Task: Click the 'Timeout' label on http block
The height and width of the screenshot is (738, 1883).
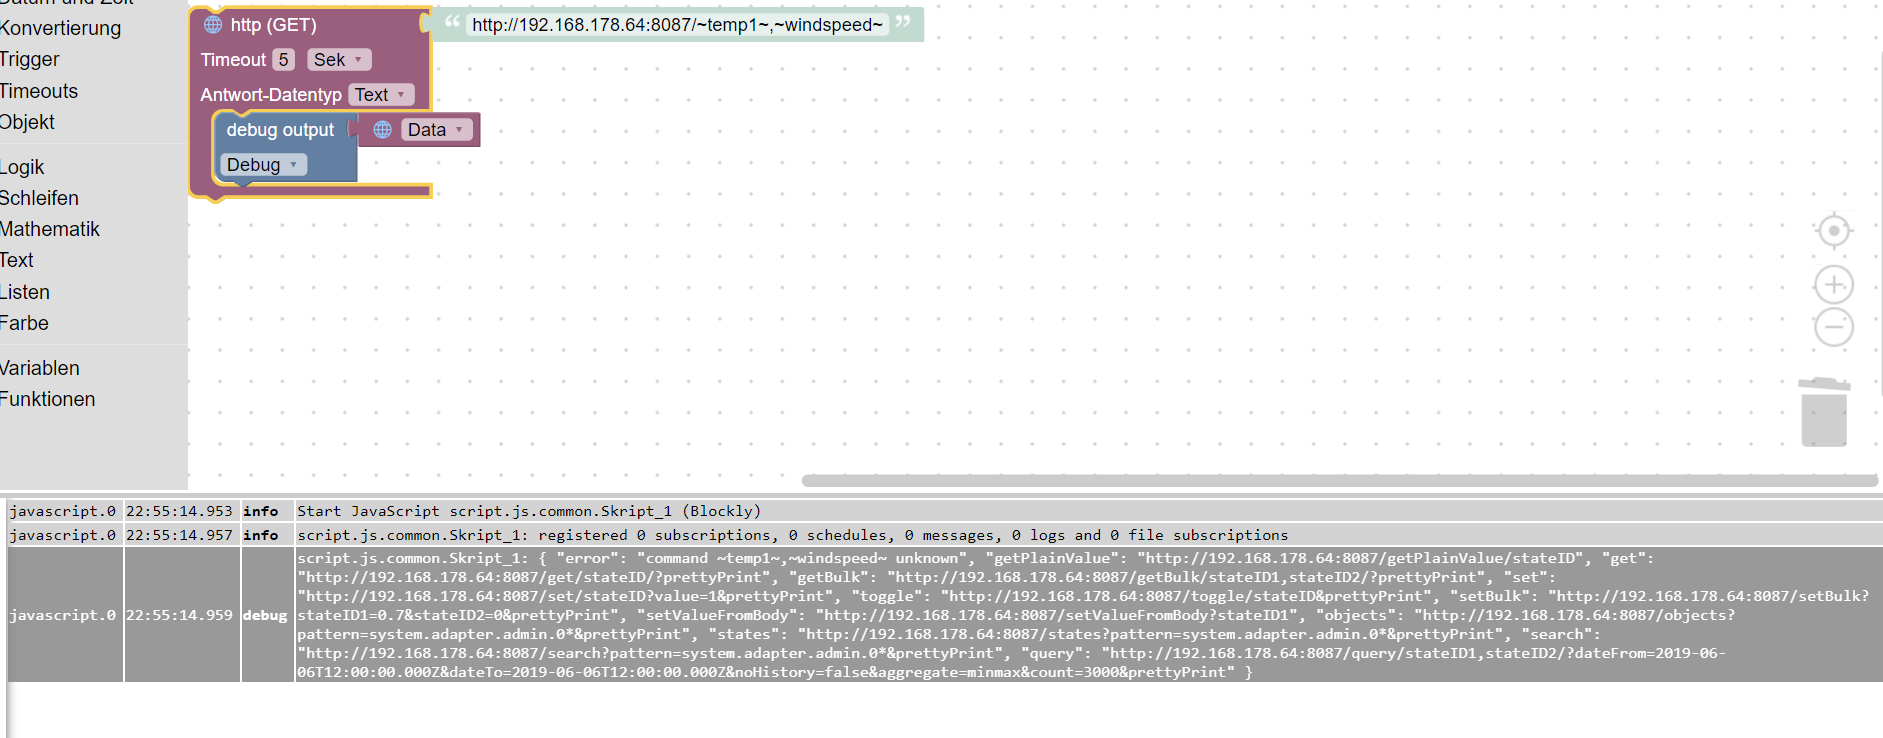Action: pyautogui.click(x=233, y=60)
